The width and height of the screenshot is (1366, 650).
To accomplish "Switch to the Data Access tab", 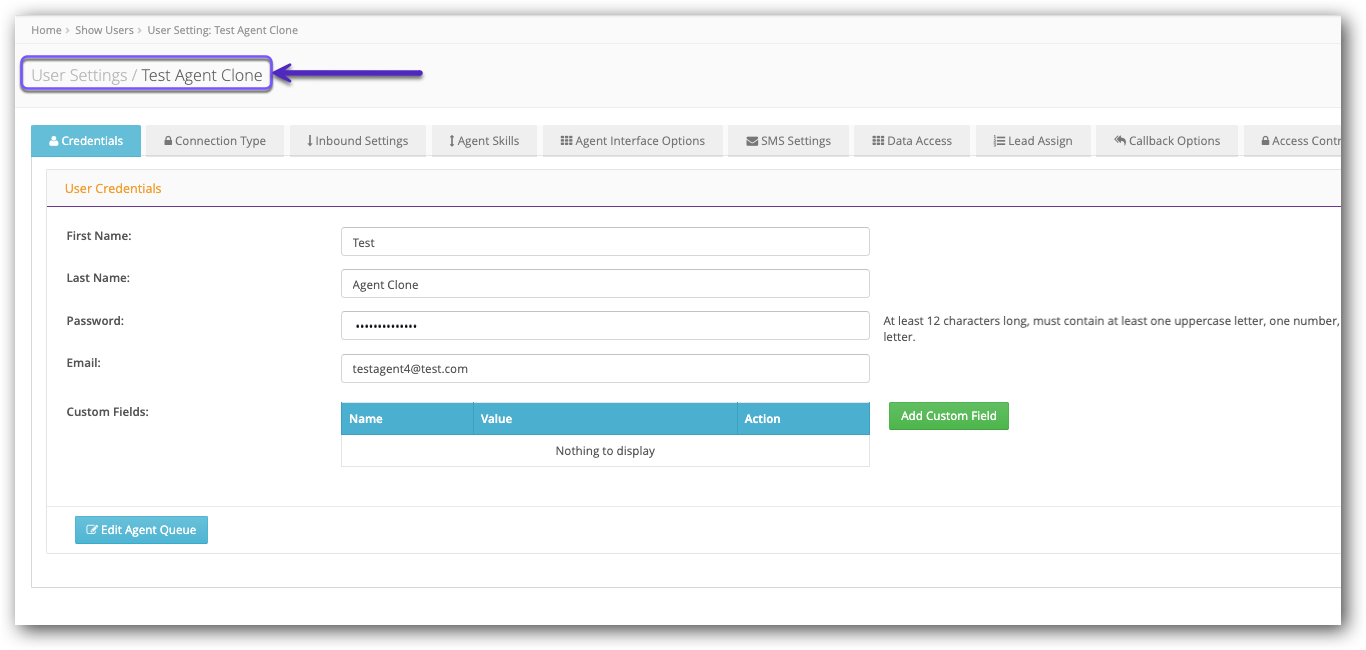I will (x=911, y=141).
